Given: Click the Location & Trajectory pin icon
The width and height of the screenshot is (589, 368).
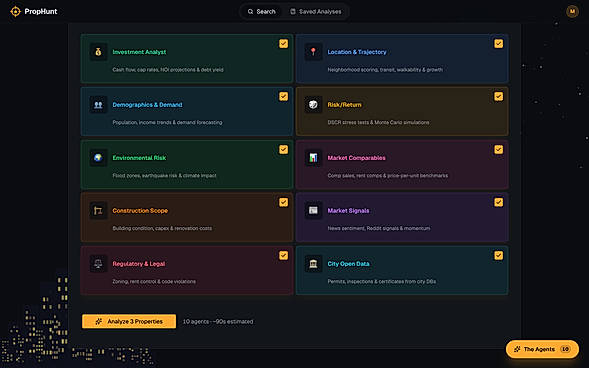Looking at the screenshot, I should click(313, 52).
